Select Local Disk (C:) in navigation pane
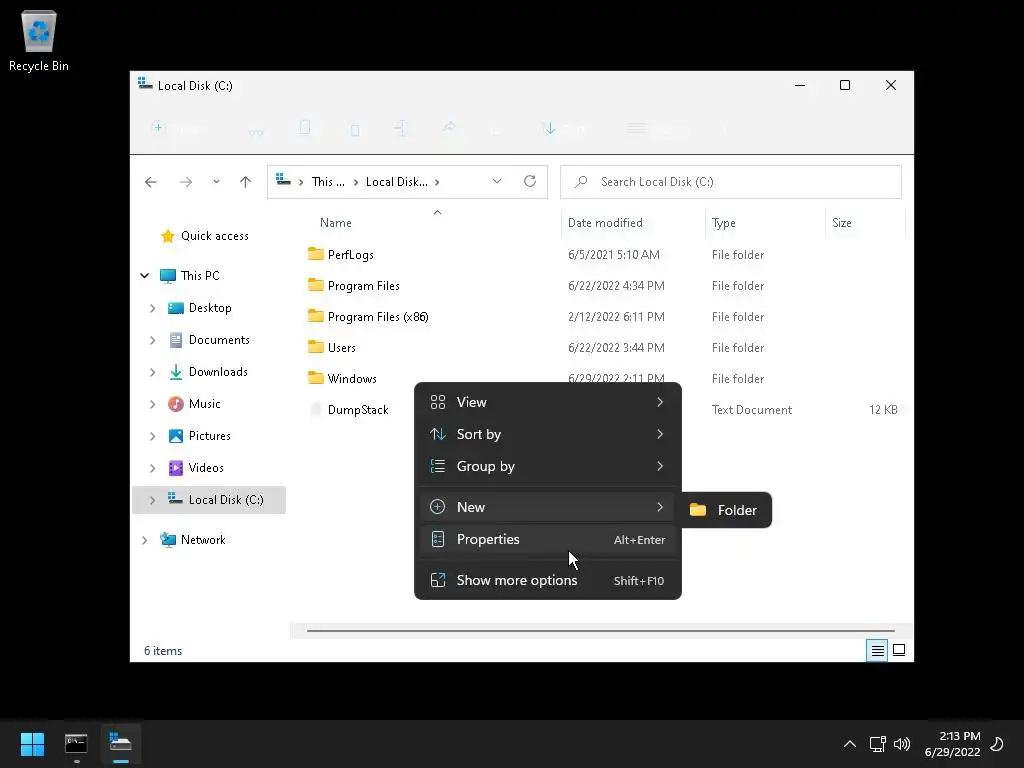The width and height of the screenshot is (1024, 768). (209, 500)
